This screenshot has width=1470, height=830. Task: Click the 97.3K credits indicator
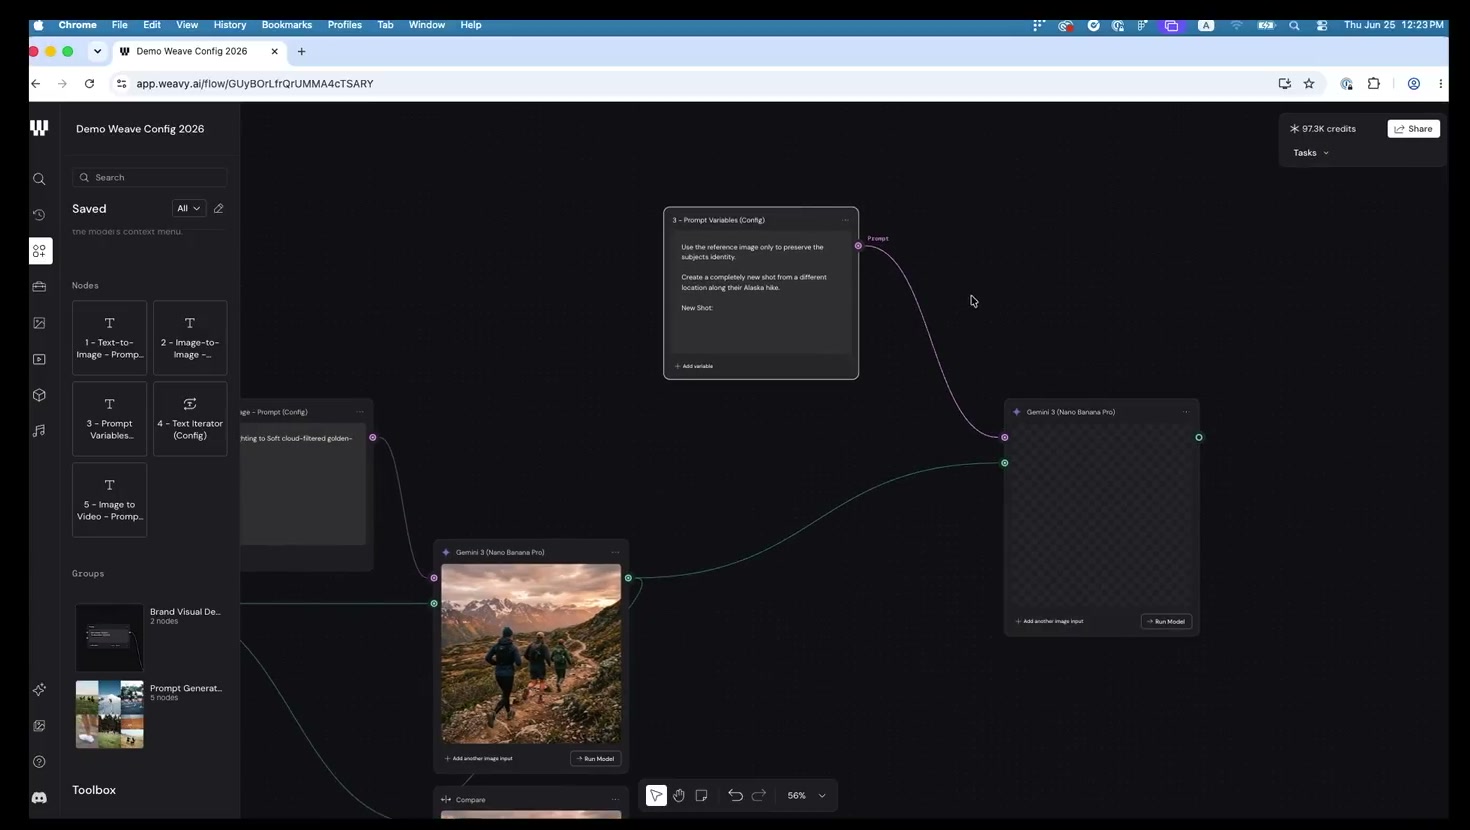click(1322, 129)
